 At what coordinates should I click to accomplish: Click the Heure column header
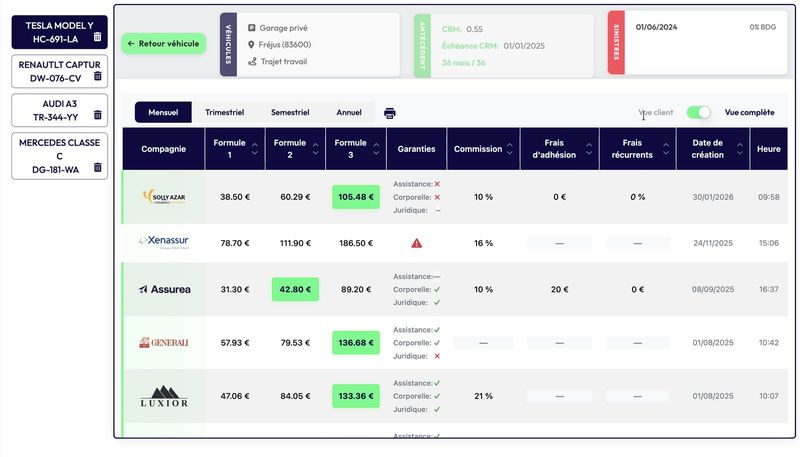click(x=768, y=149)
